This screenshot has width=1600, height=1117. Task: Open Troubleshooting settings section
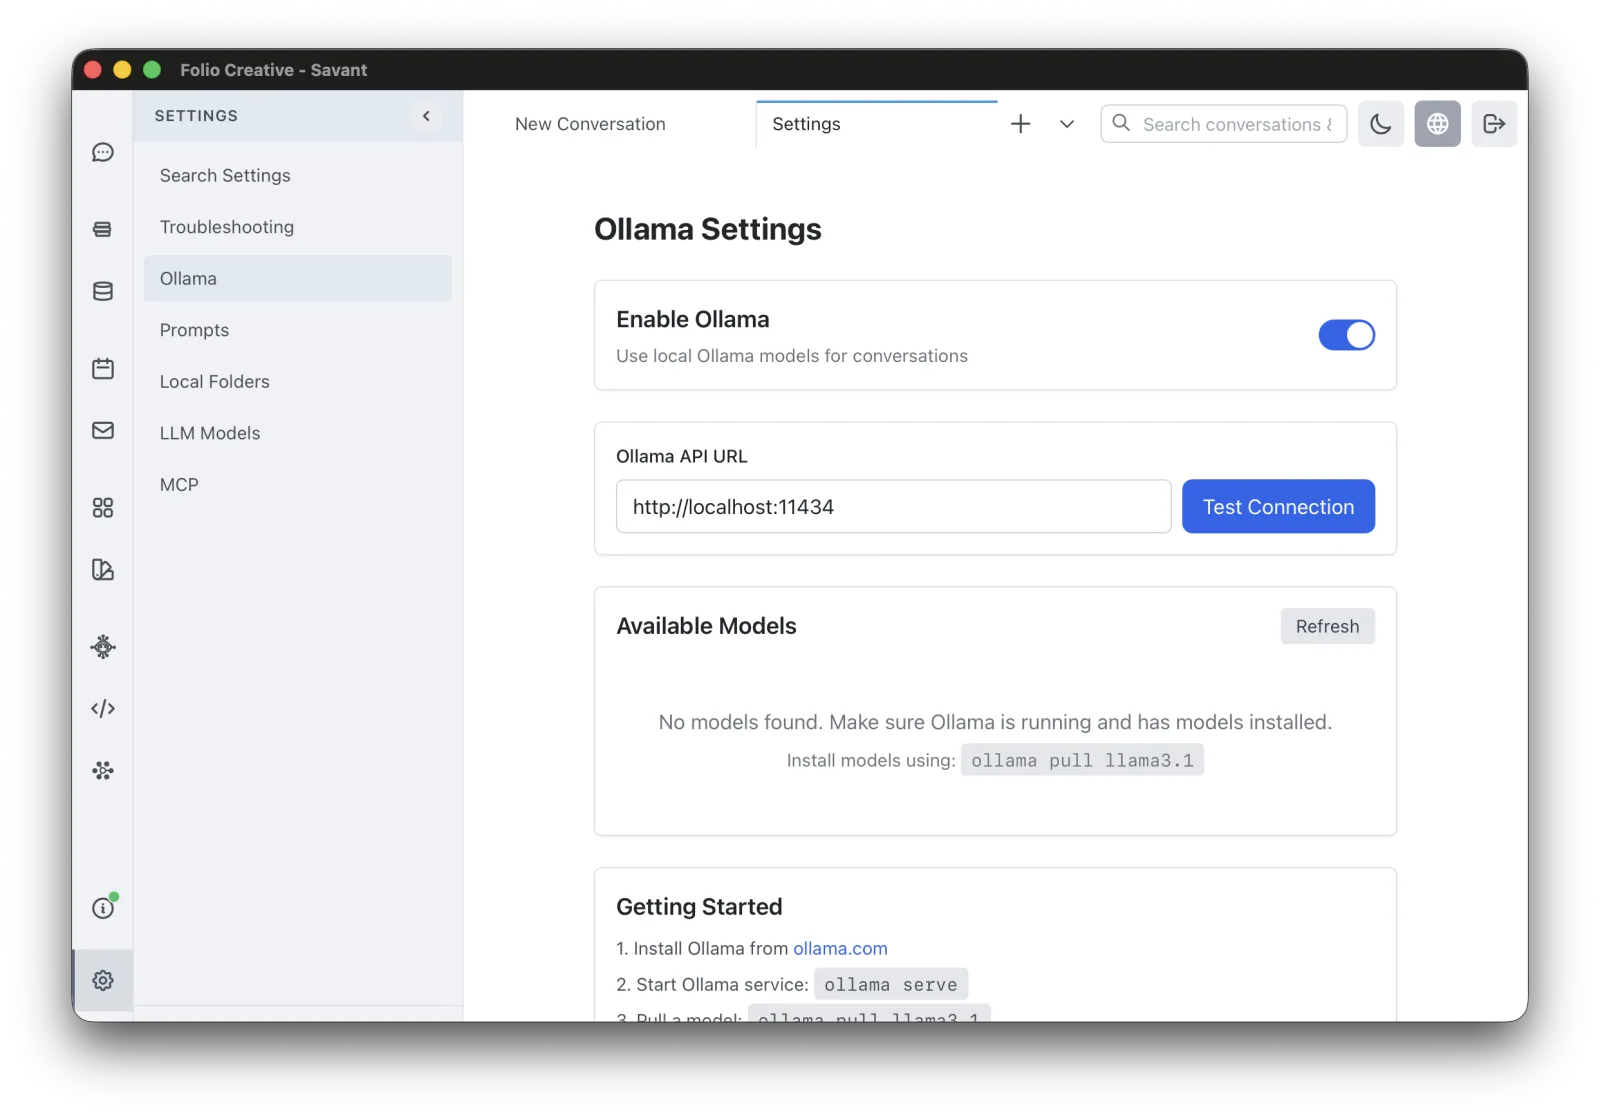click(298, 227)
